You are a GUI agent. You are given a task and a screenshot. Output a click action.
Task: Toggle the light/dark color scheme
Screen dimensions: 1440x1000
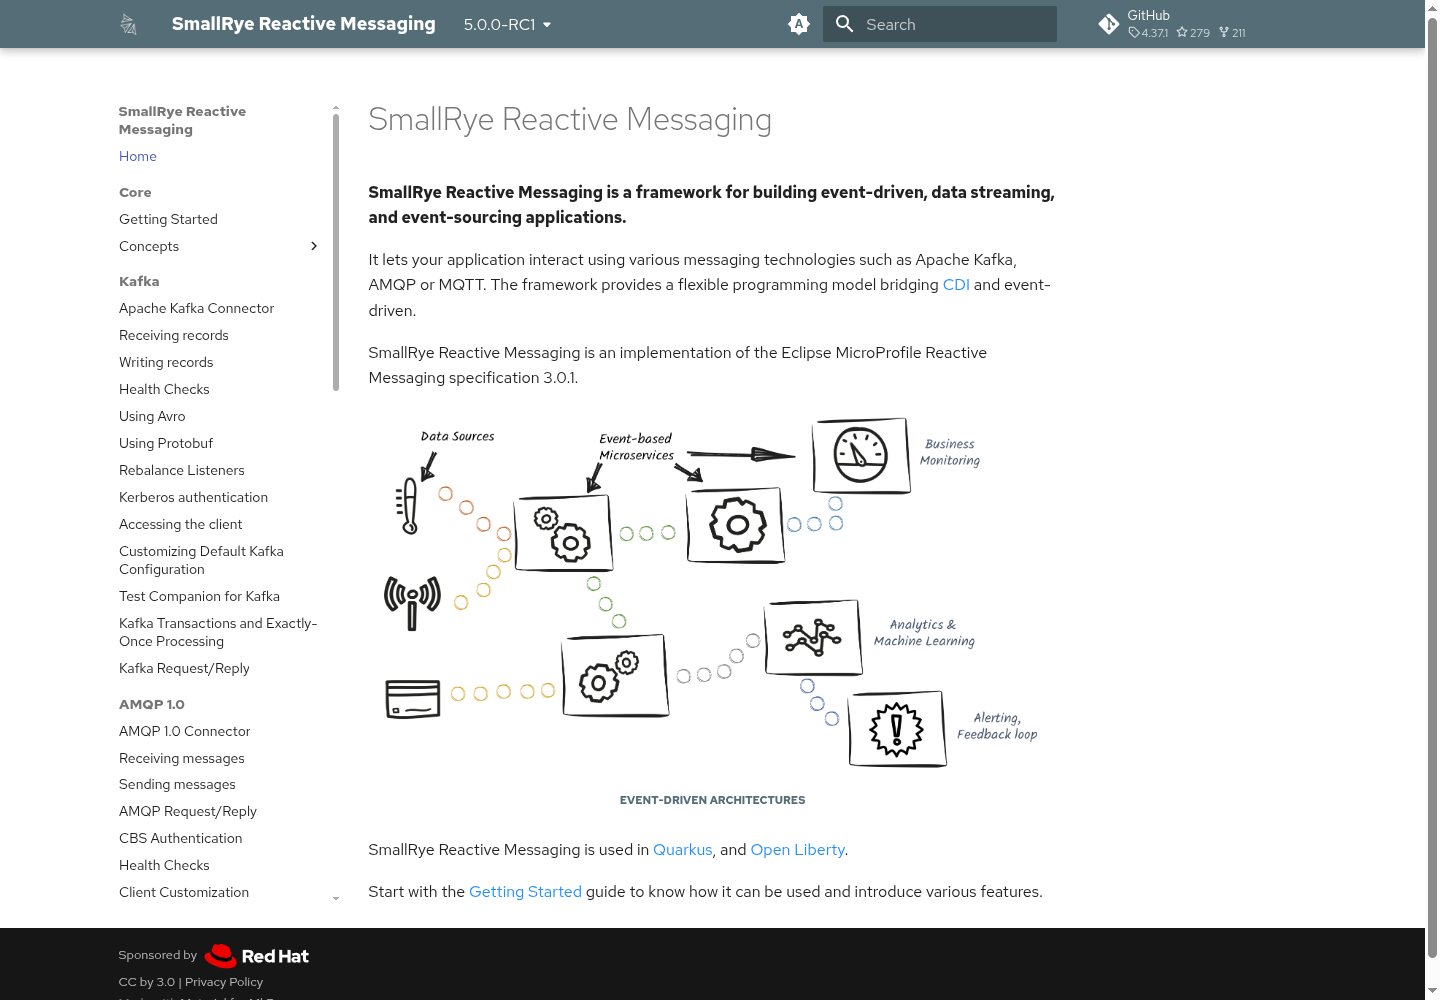(798, 24)
